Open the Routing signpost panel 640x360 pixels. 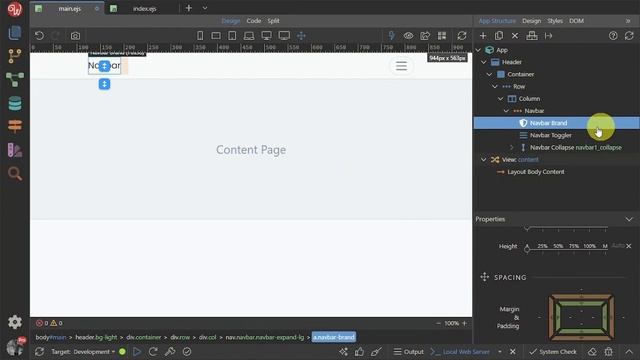15,127
